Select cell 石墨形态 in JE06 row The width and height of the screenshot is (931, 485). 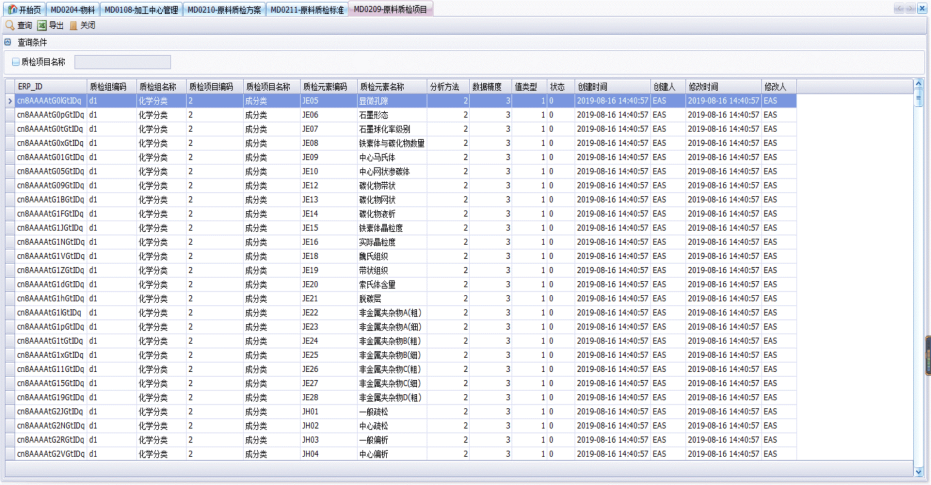pyautogui.click(x=392, y=115)
